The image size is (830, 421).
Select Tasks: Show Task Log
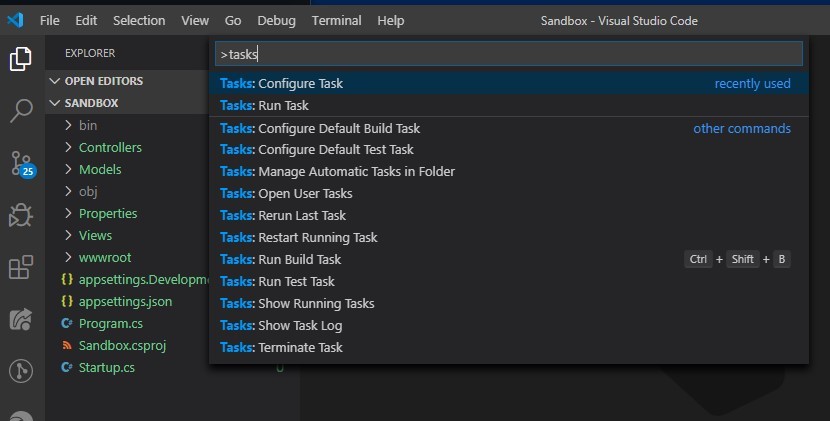[x=509, y=326]
